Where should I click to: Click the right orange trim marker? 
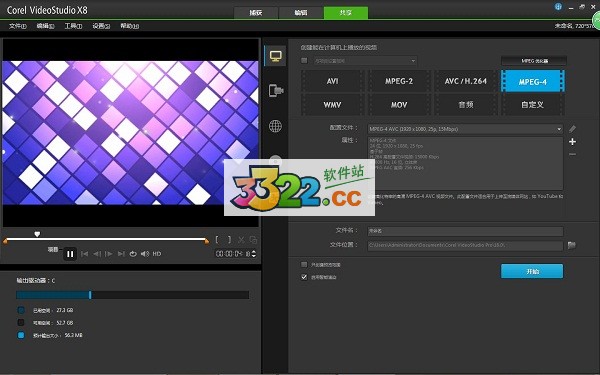[x=207, y=241]
